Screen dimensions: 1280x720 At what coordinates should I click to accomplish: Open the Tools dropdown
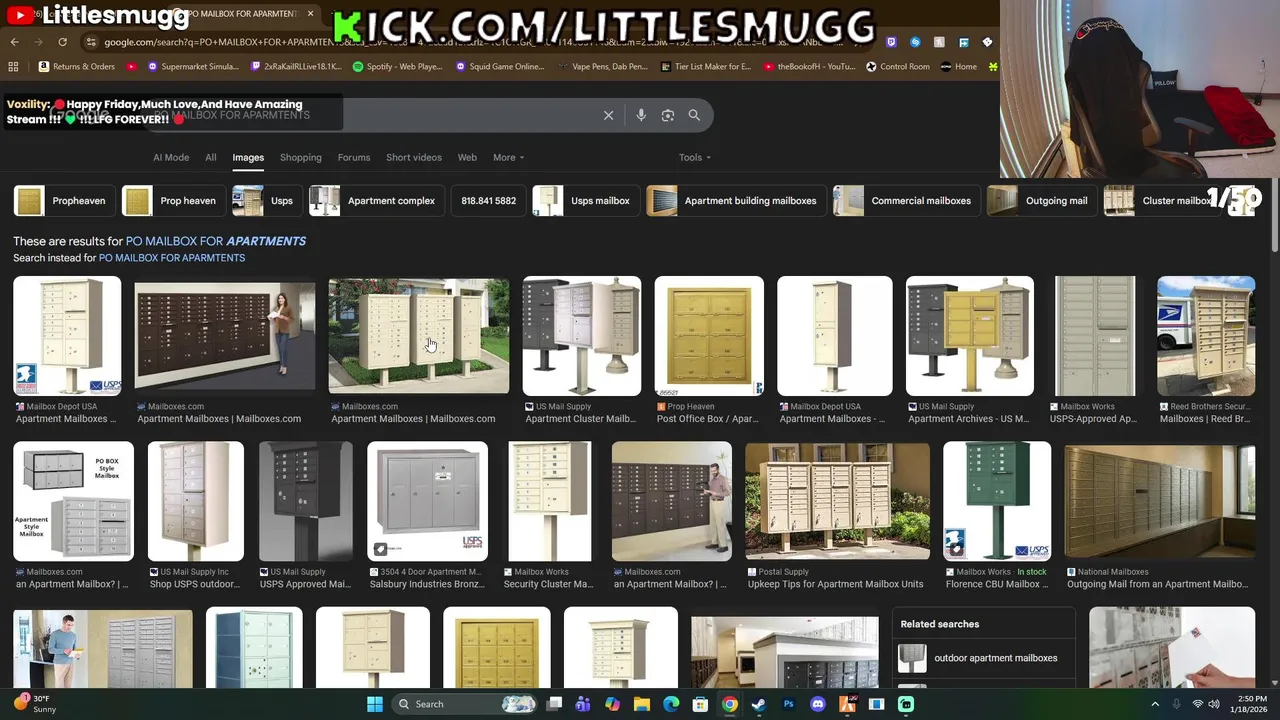point(694,157)
